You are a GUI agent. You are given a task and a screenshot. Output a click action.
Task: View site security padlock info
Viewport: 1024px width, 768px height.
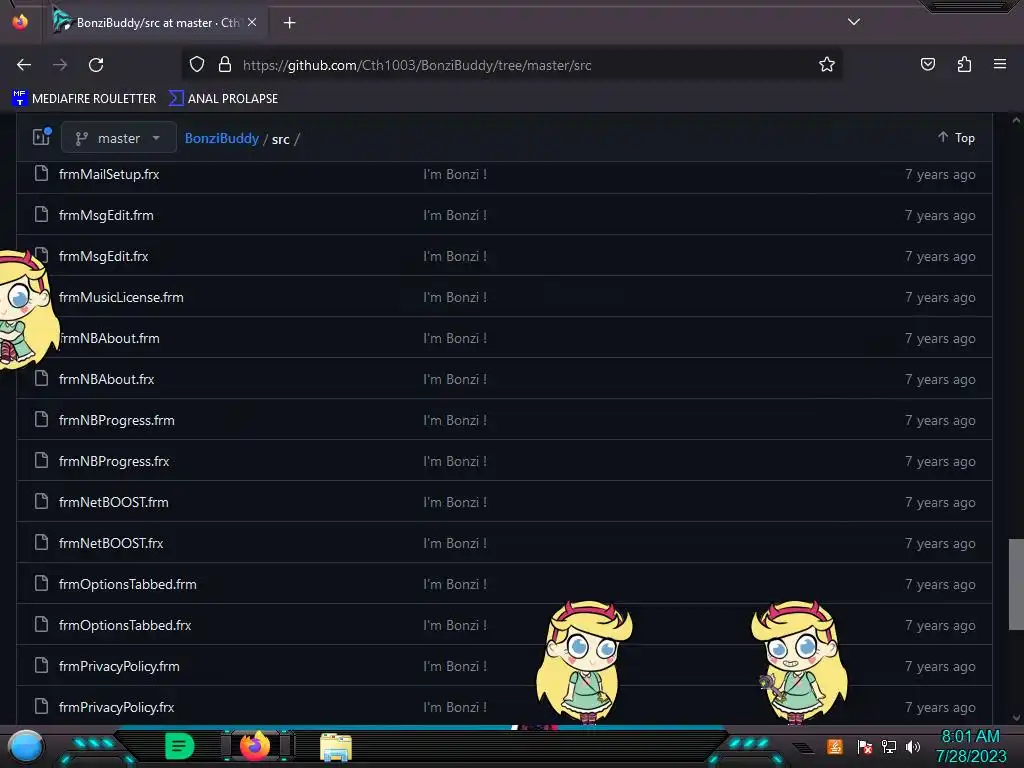click(225, 65)
